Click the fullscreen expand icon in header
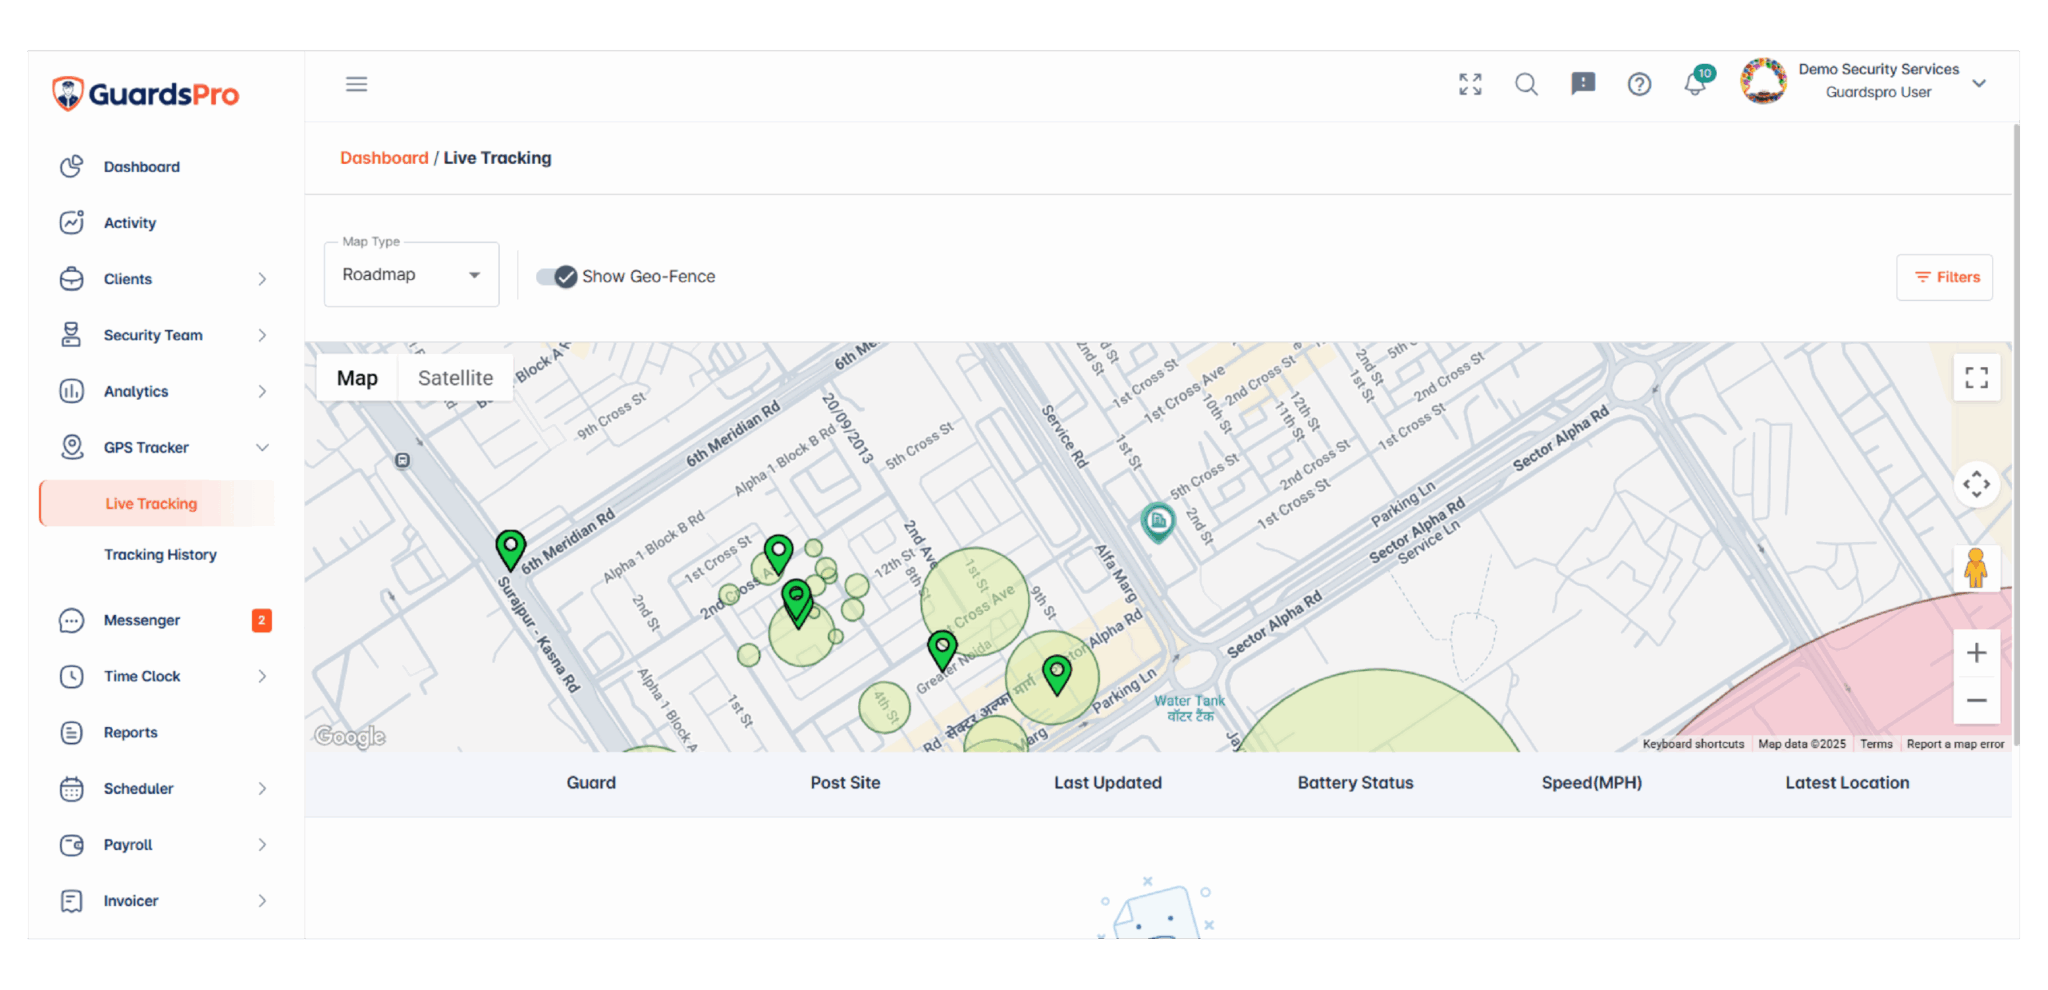Image resolution: width=2048 pixels, height=990 pixels. point(1470,84)
